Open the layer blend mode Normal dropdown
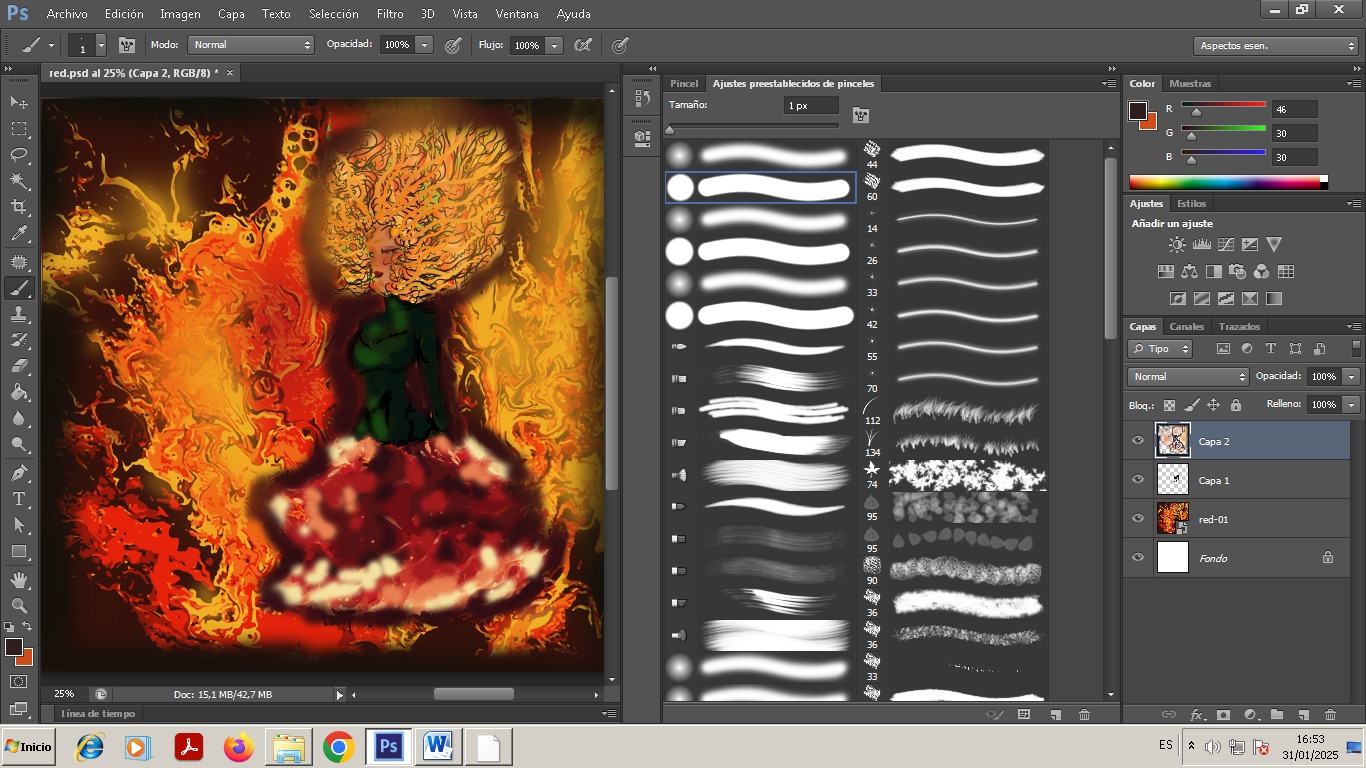This screenshot has height=768, width=1366. [1189, 377]
